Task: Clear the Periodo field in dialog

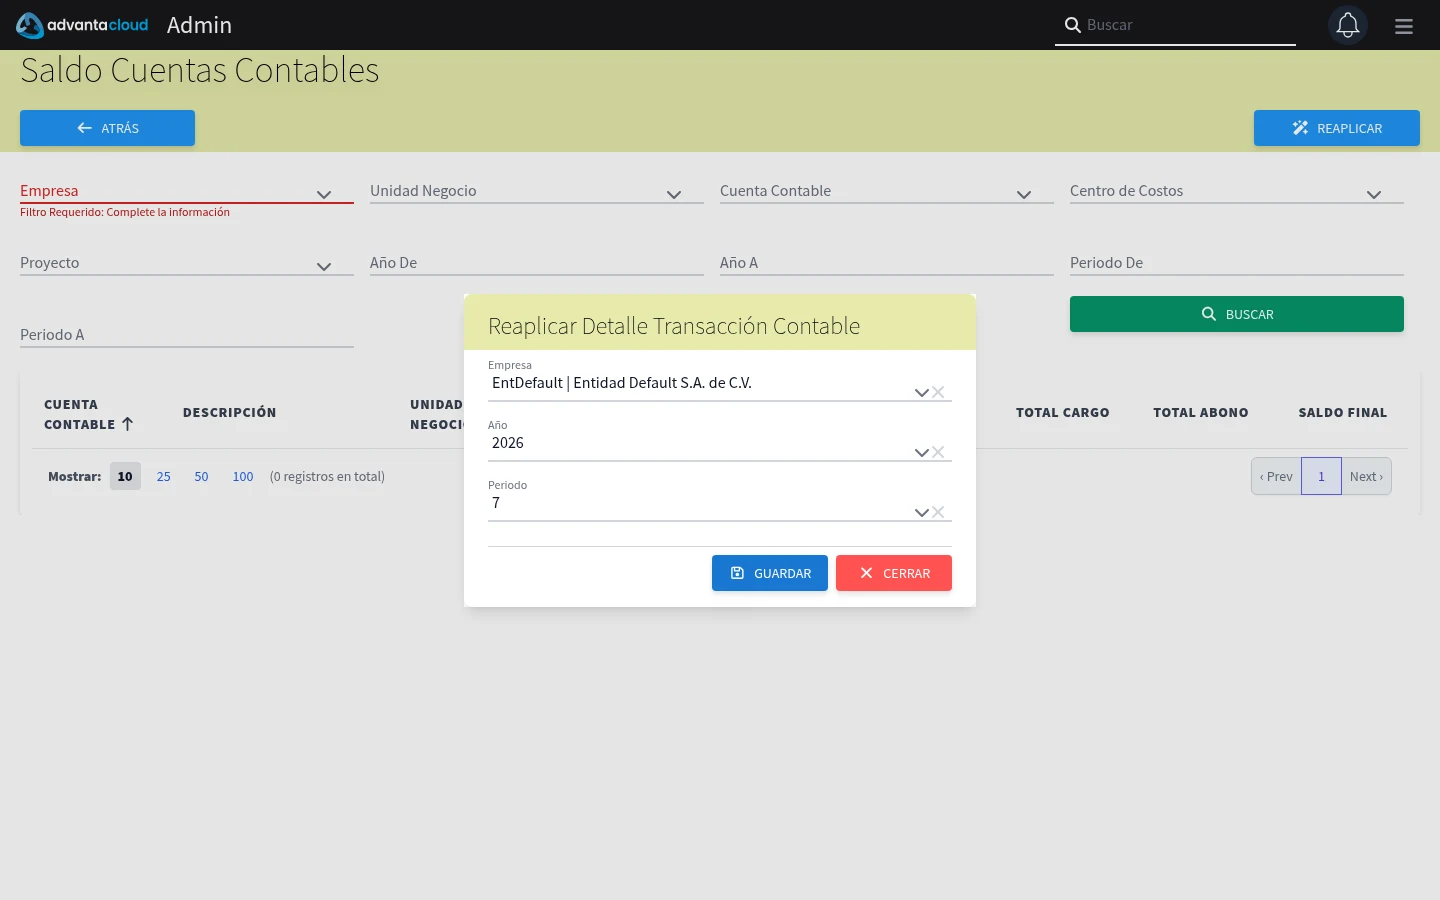Action: (x=938, y=512)
